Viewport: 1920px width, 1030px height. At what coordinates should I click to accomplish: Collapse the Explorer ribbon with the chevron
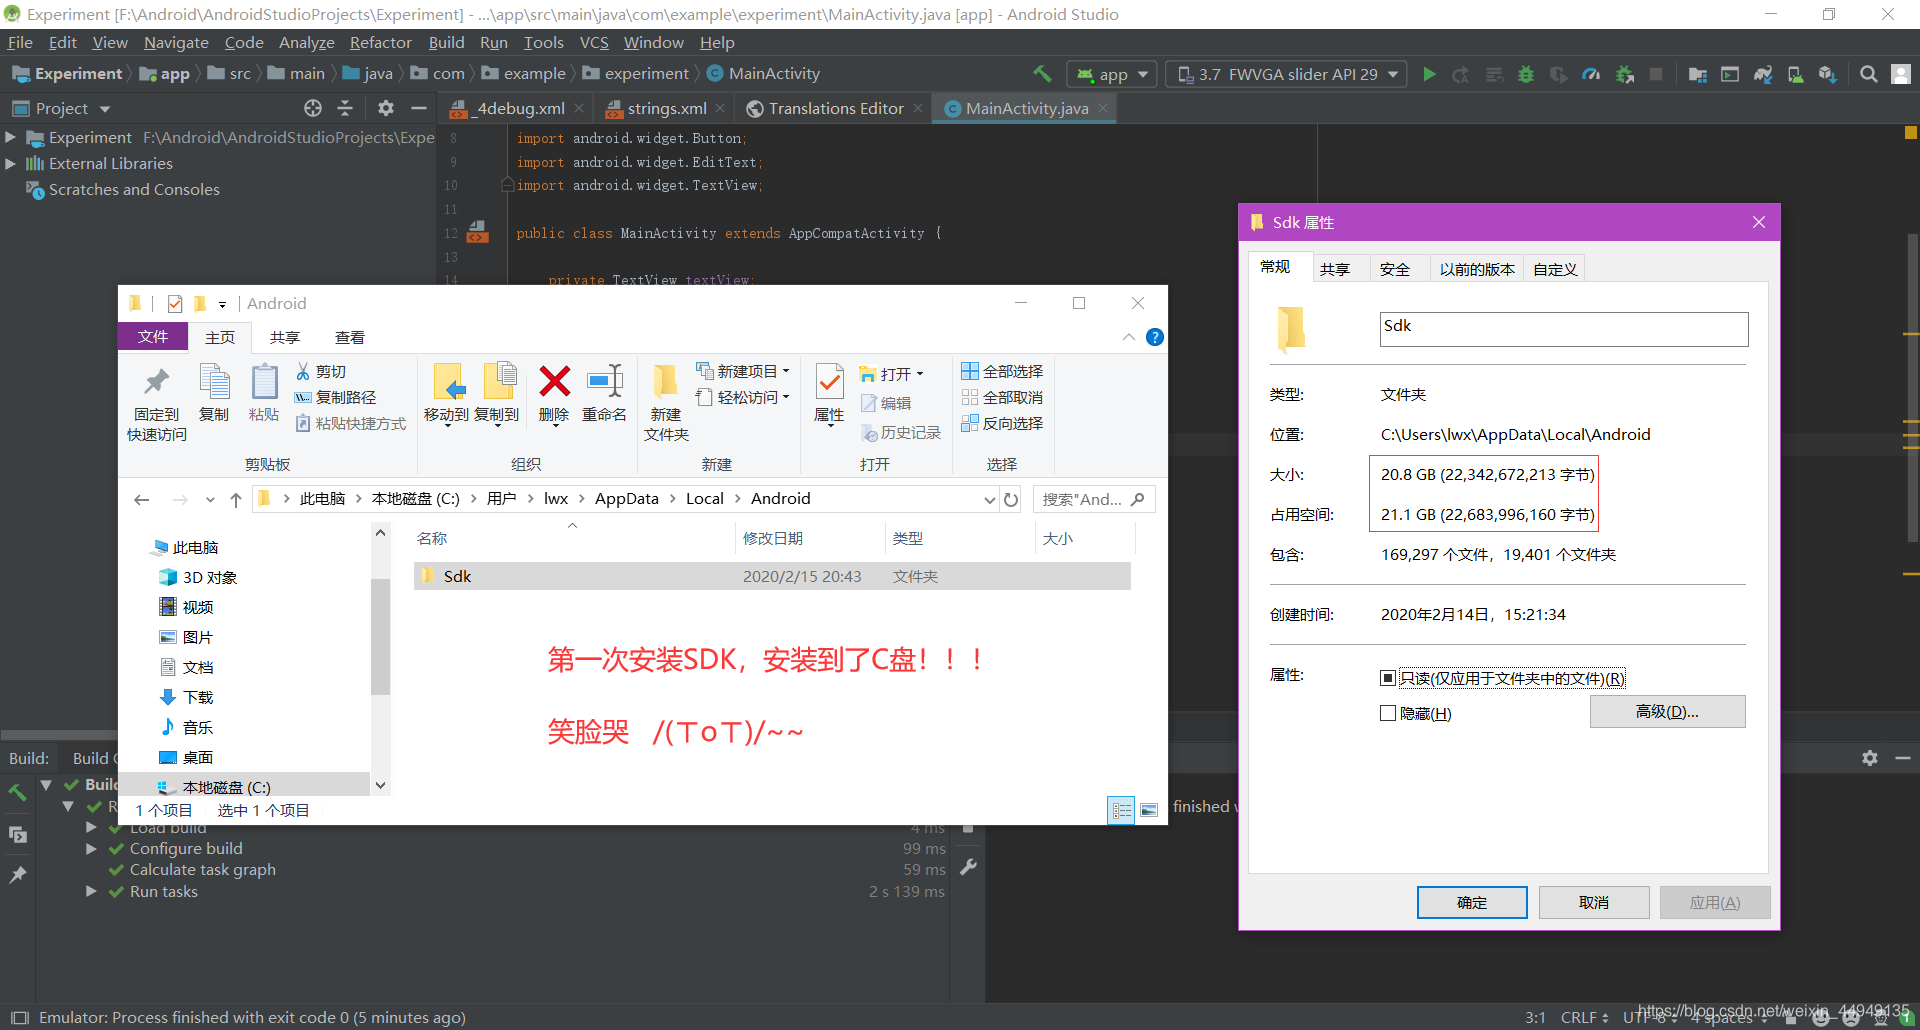tap(1128, 337)
